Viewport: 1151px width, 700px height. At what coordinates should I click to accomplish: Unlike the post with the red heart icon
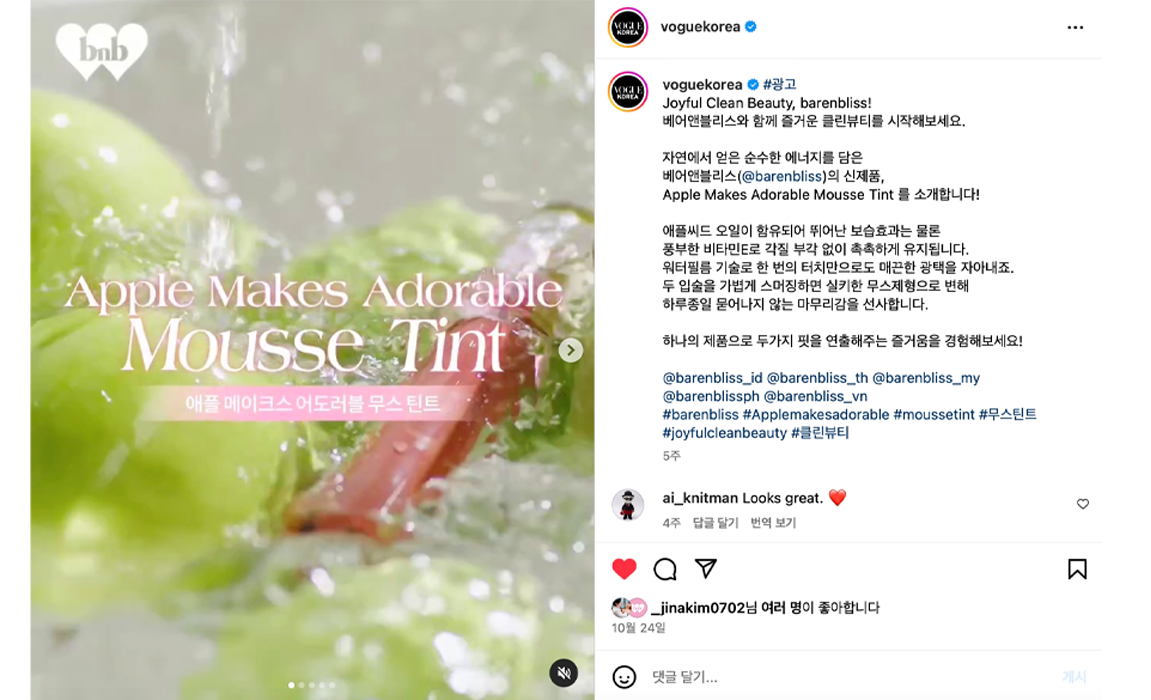(x=624, y=569)
